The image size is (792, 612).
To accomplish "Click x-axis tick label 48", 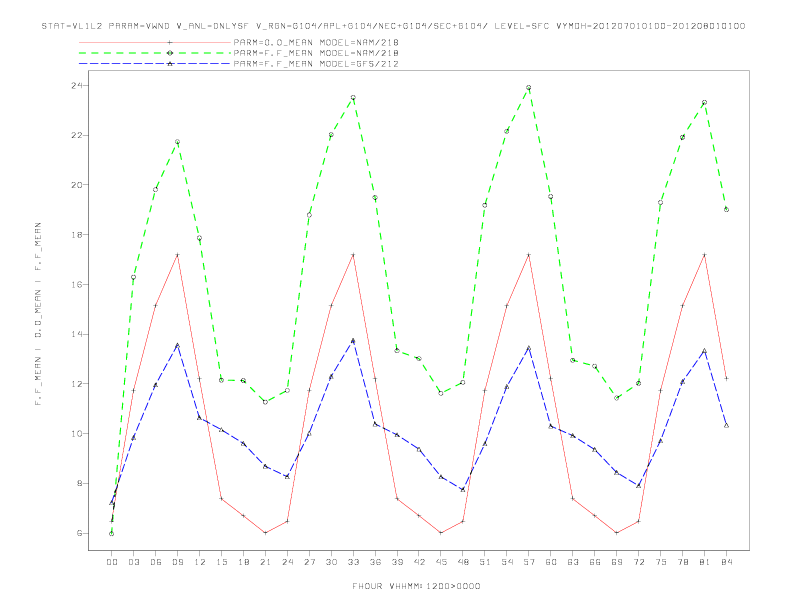I will (x=463, y=562).
